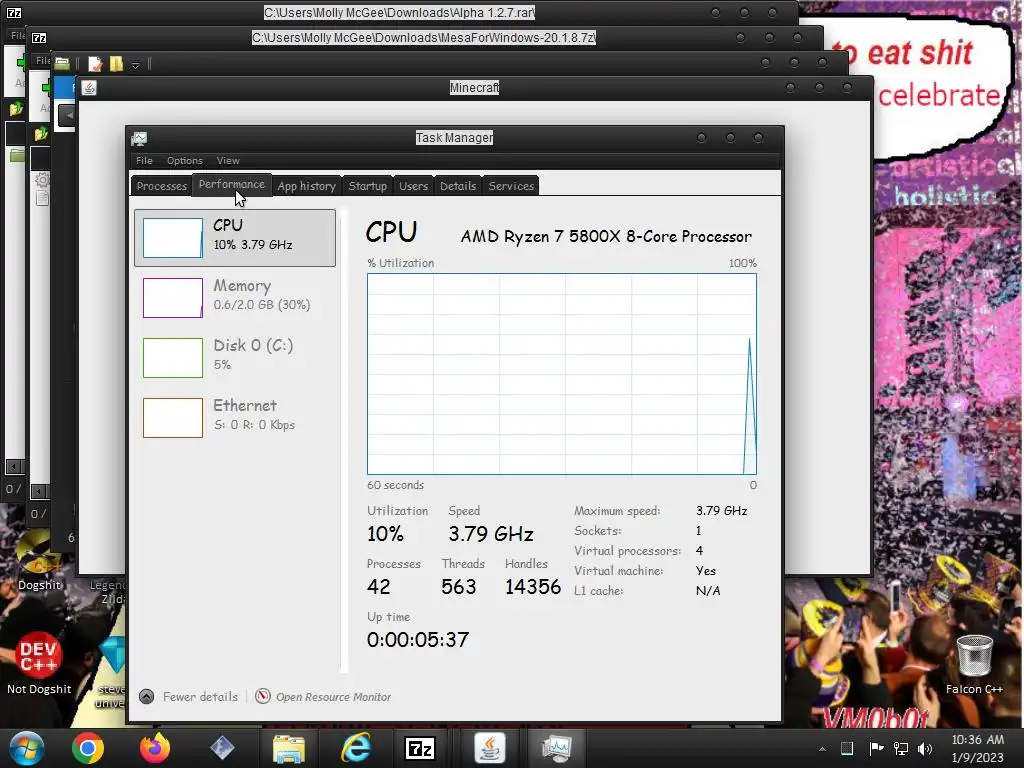The height and width of the screenshot is (768, 1024).
Task: Launch Internet Explorer from the taskbar
Action: [x=356, y=748]
